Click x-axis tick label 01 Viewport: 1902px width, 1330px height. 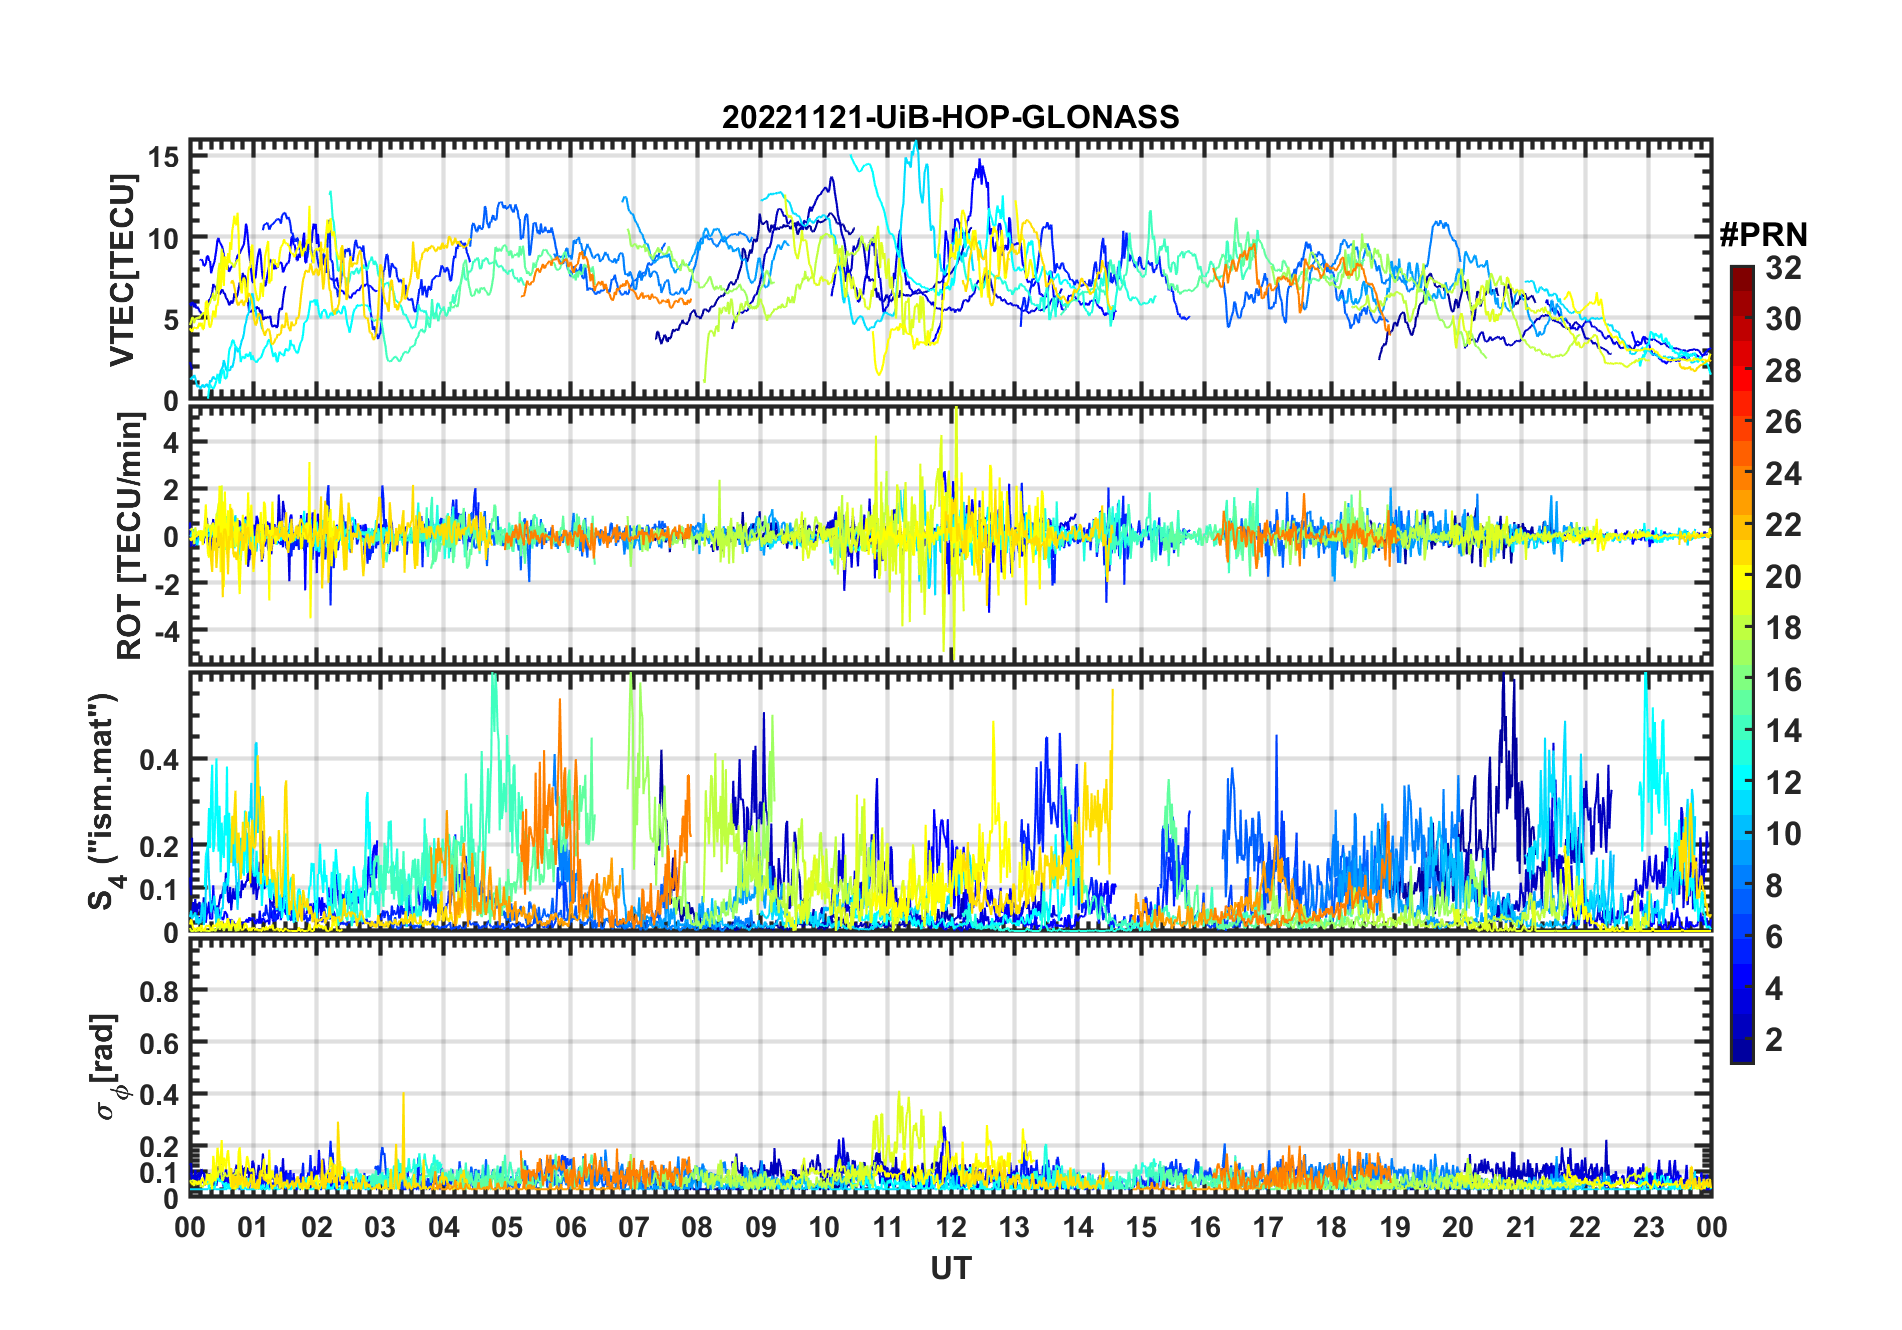point(253,1228)
